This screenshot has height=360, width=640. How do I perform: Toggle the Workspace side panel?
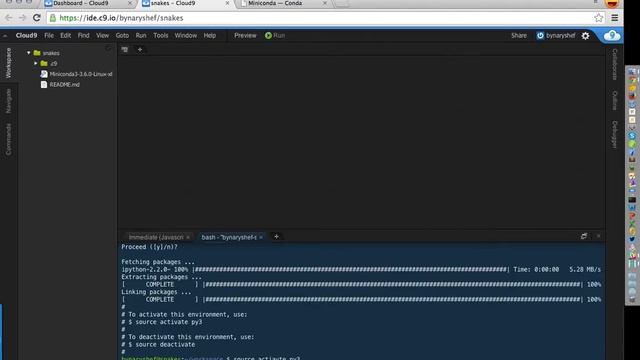8,63
